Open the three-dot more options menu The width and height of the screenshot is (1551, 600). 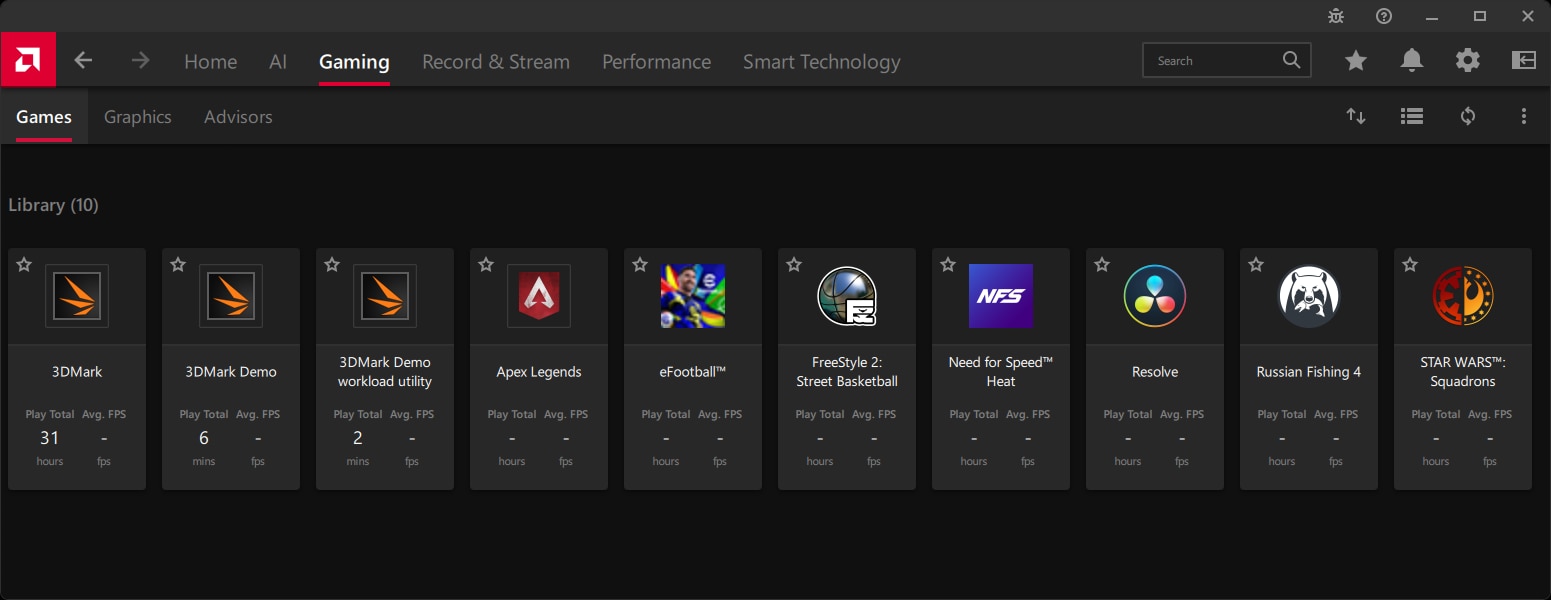pos(1524,116)
